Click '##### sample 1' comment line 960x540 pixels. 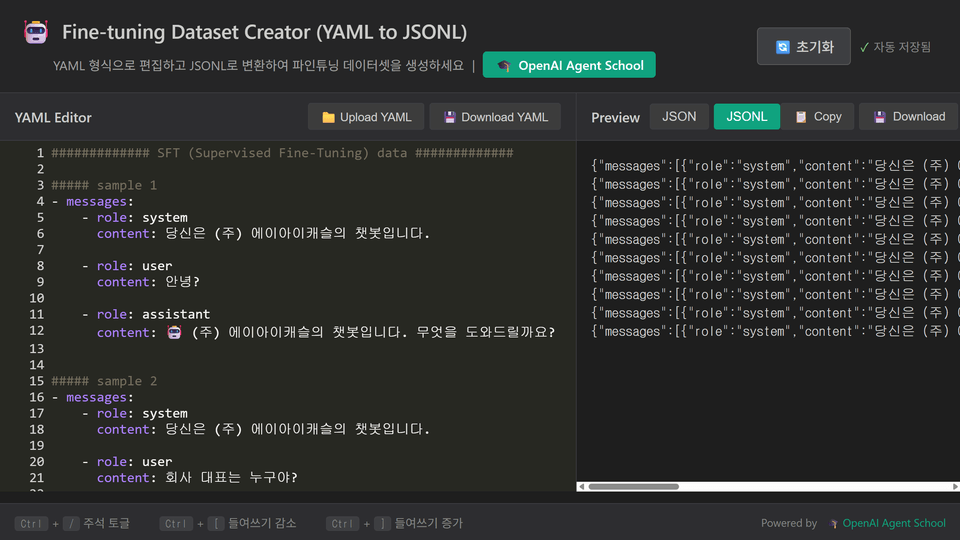click(x=104, y=185)
